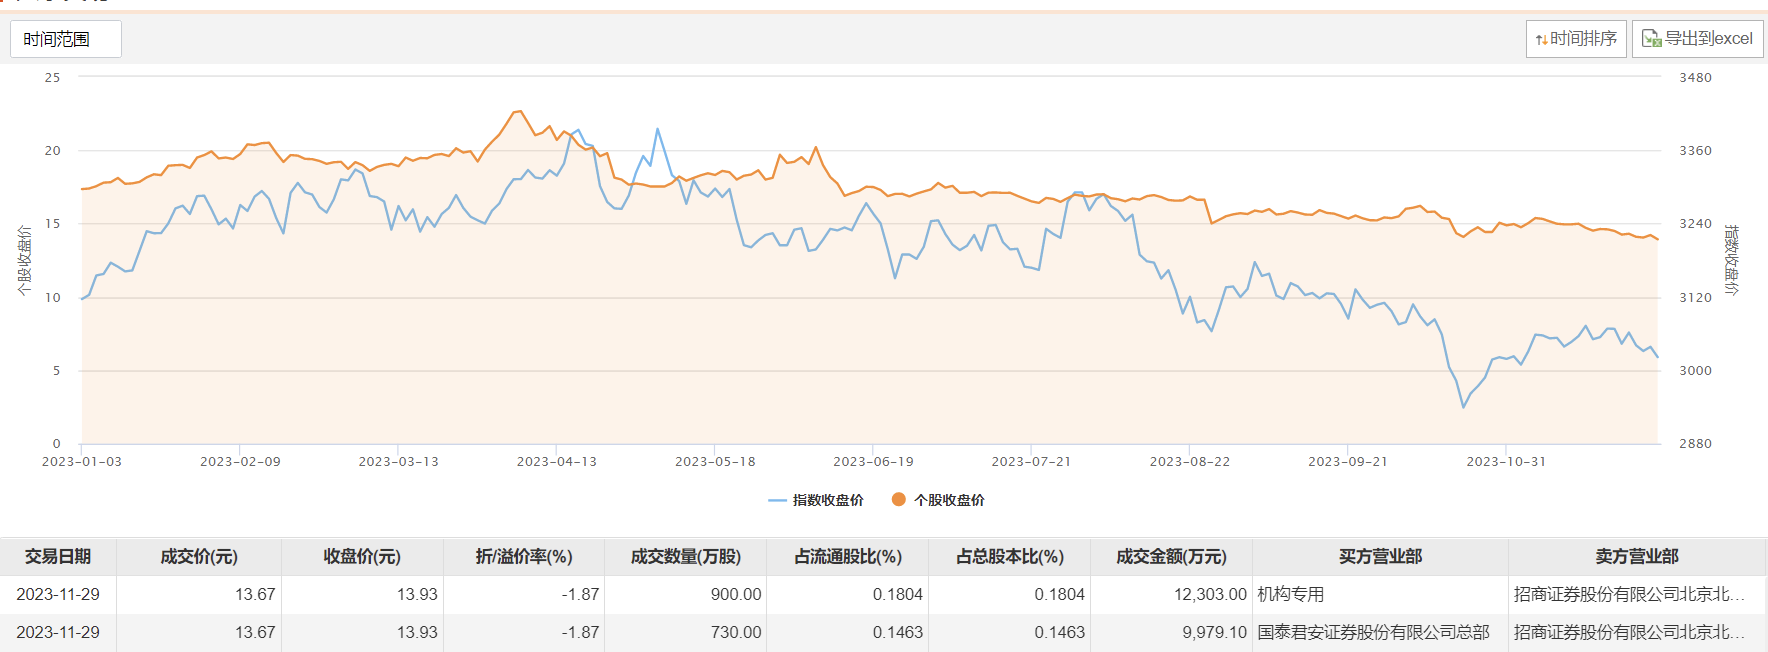Click the 卖方营业部 column header
1768x652 pixels.
[x=1637, y=556]
